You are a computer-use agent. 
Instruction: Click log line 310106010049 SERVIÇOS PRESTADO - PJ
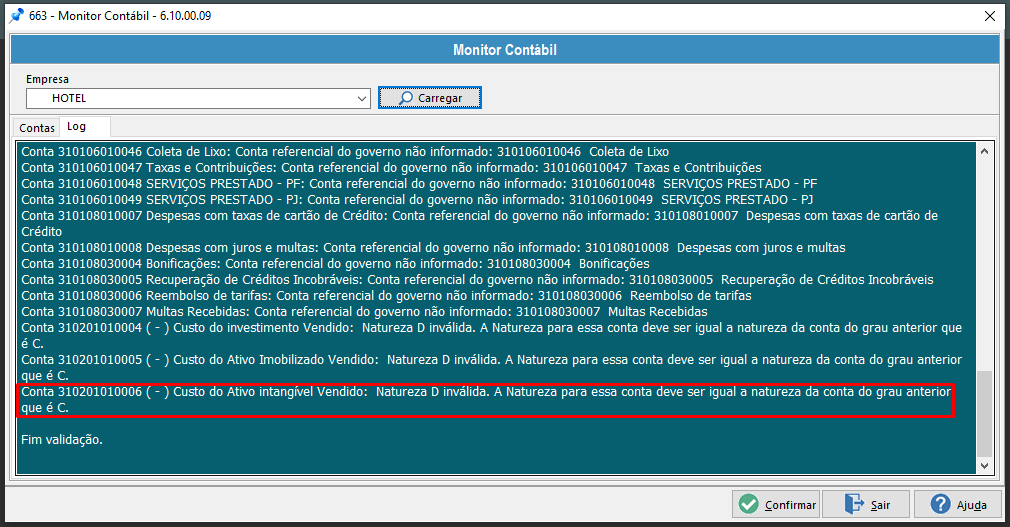tap(417, 200)
